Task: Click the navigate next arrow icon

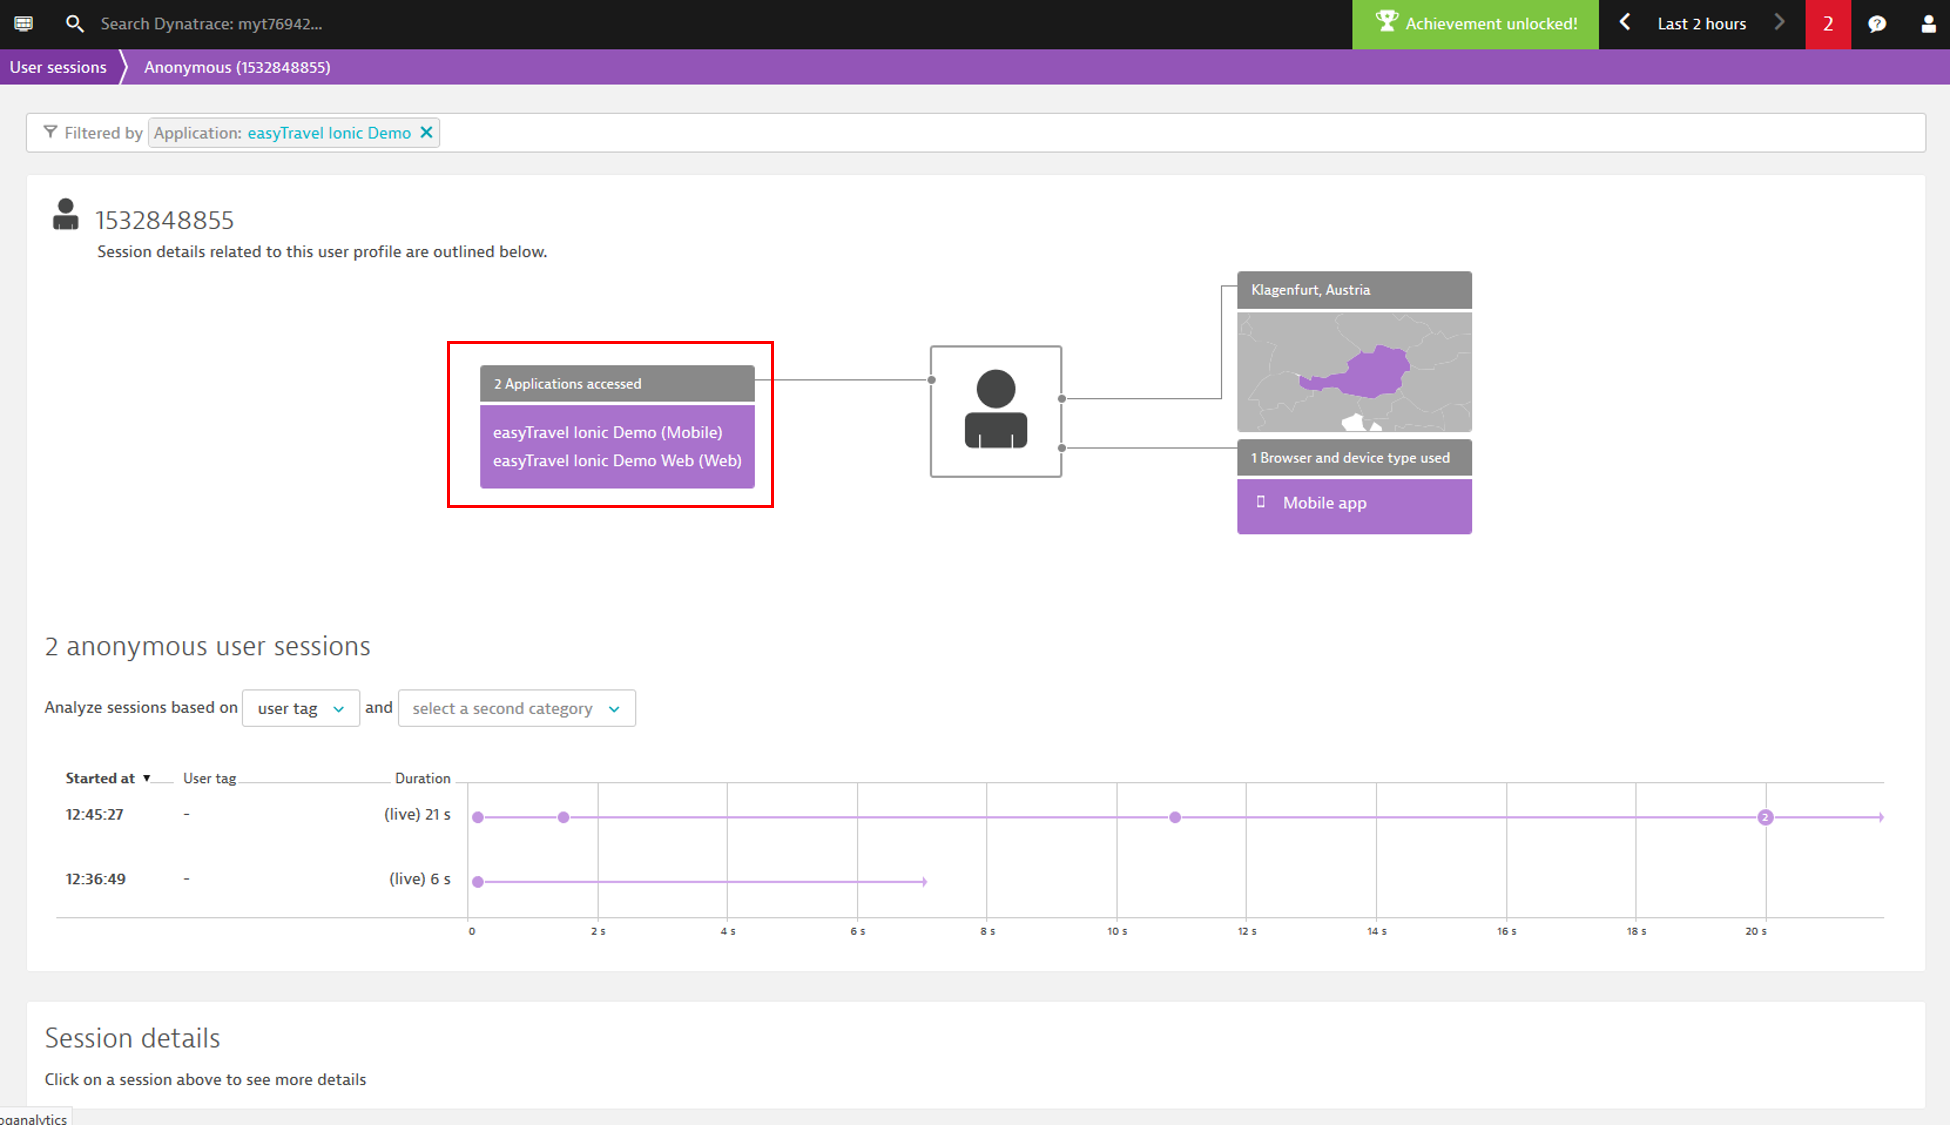Action: (1779, 23)
